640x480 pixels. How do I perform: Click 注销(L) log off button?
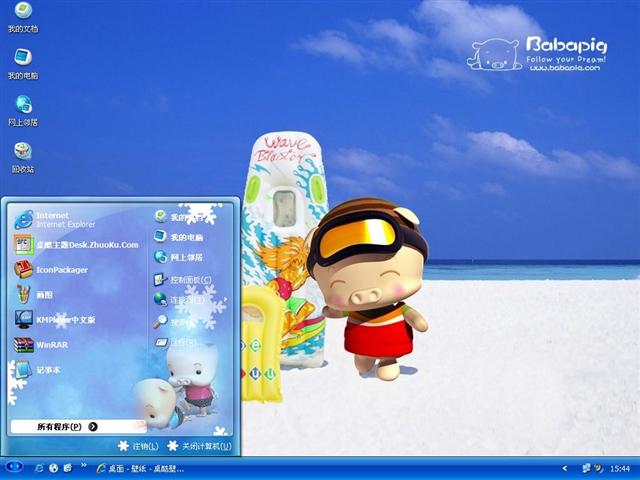(x=138, y=446)
